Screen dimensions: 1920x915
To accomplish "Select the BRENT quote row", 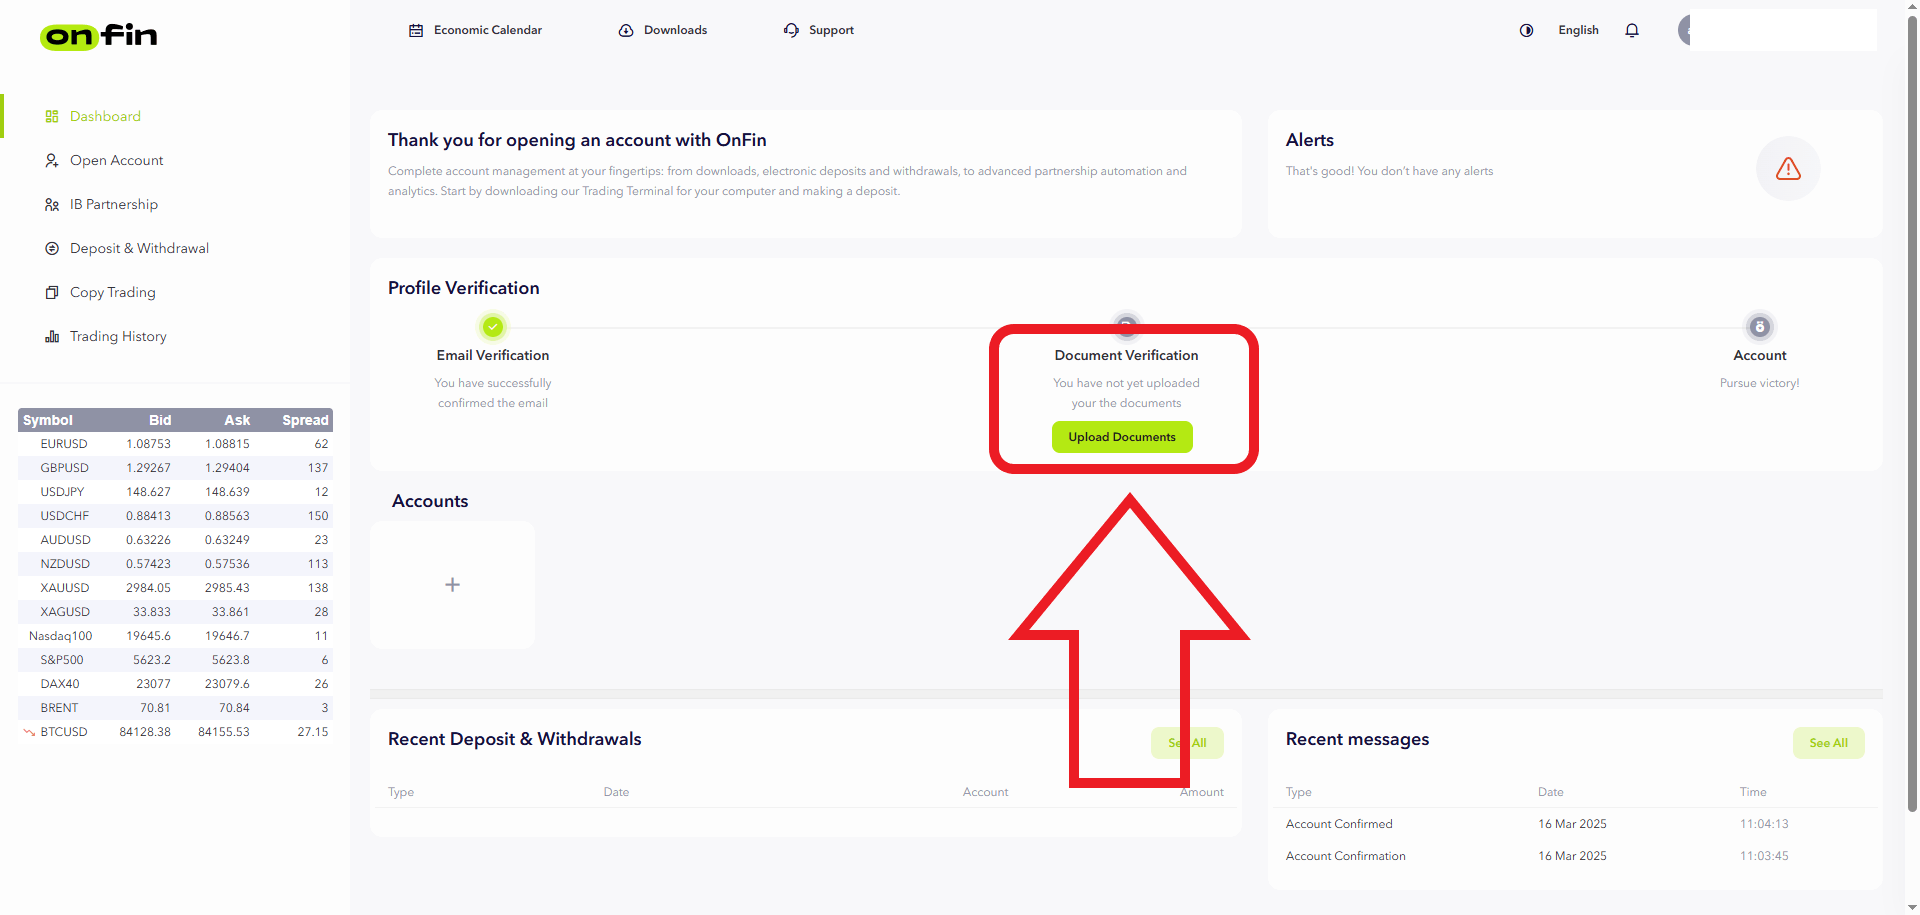I will click(175, 708).
